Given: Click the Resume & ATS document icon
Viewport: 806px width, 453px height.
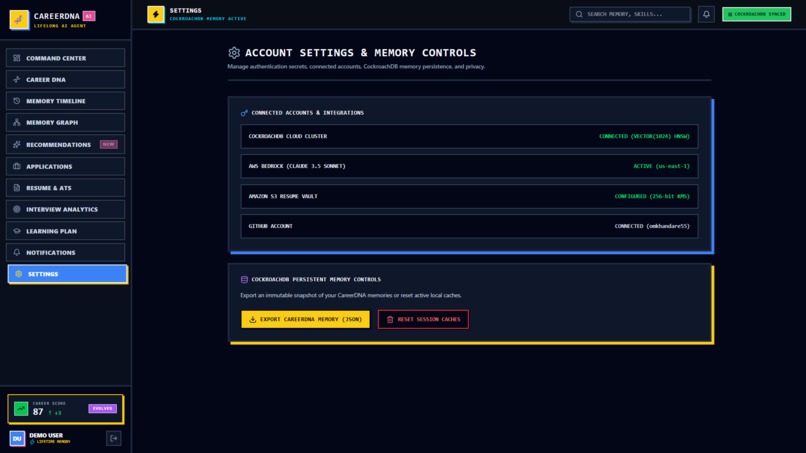Looking at the screenshot, I should (17, 188).
